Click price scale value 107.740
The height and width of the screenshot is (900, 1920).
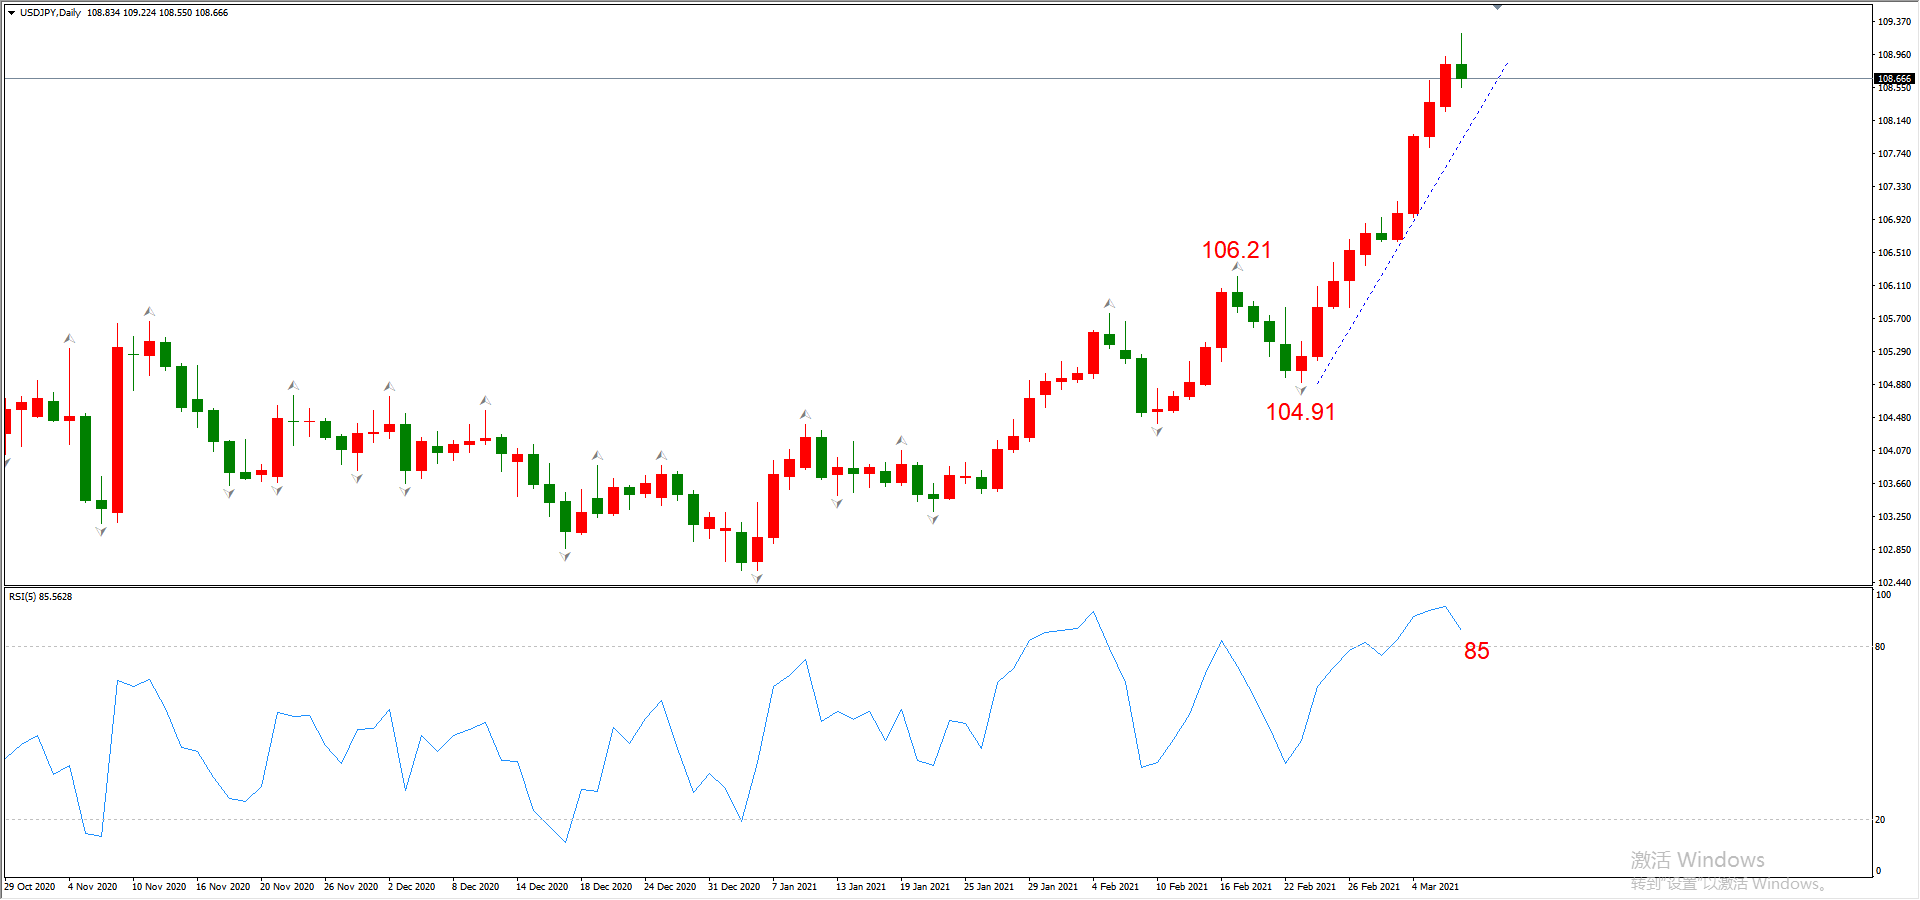click(1894, 154)
